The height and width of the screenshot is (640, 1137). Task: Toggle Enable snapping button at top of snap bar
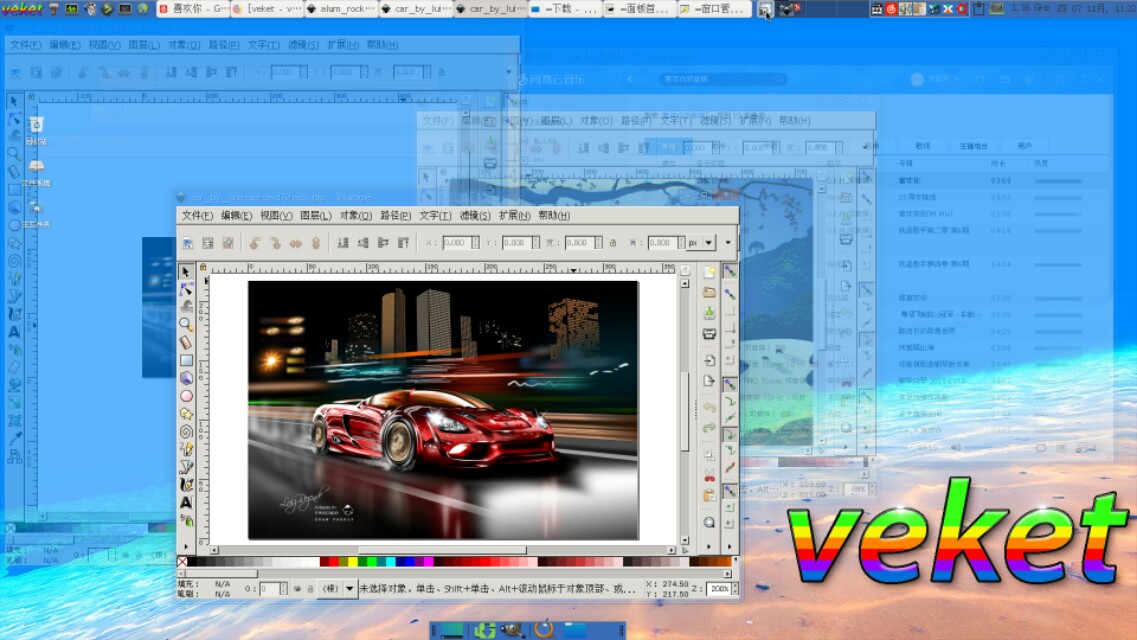pyautogui.click(x=729, y=272)
